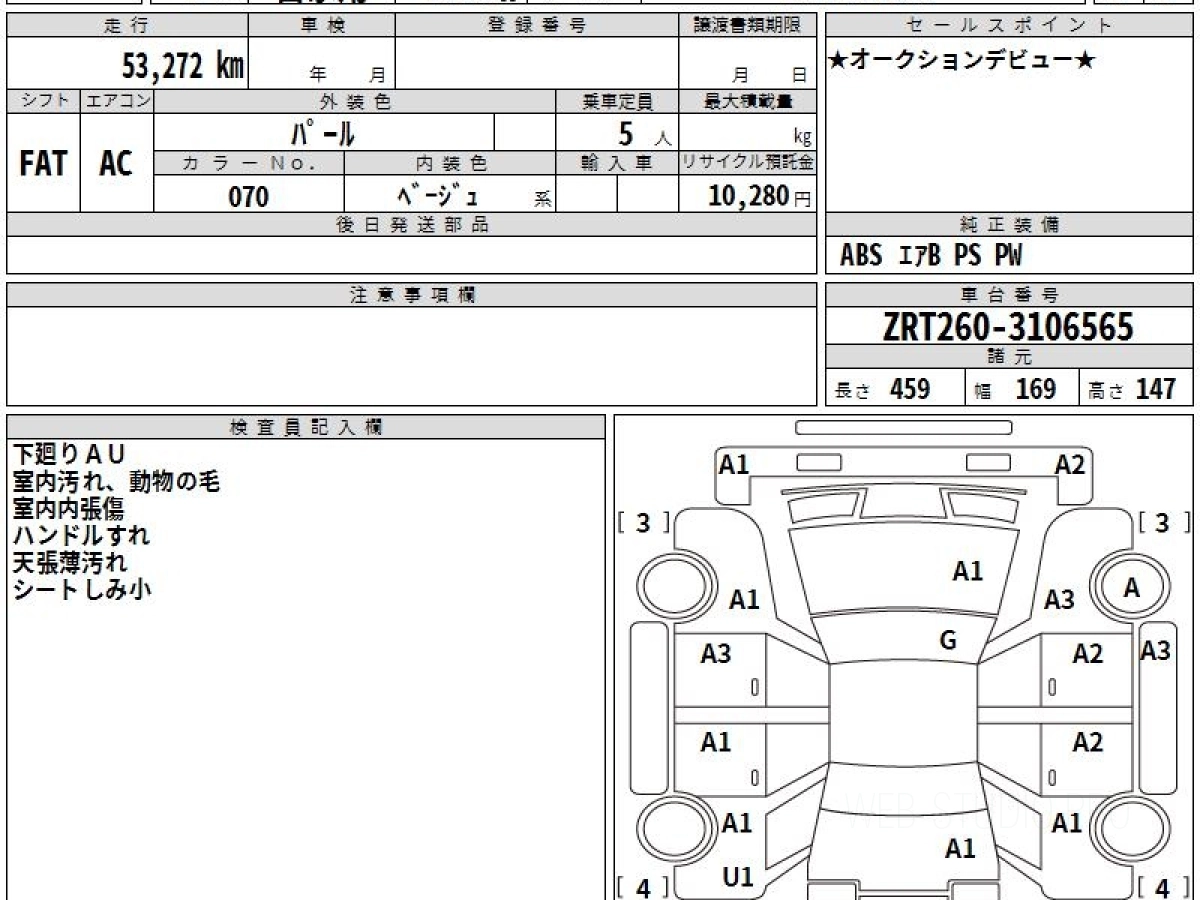Click the エアコン column label
The image size is (1200, 900).
(x=117, y=101)
